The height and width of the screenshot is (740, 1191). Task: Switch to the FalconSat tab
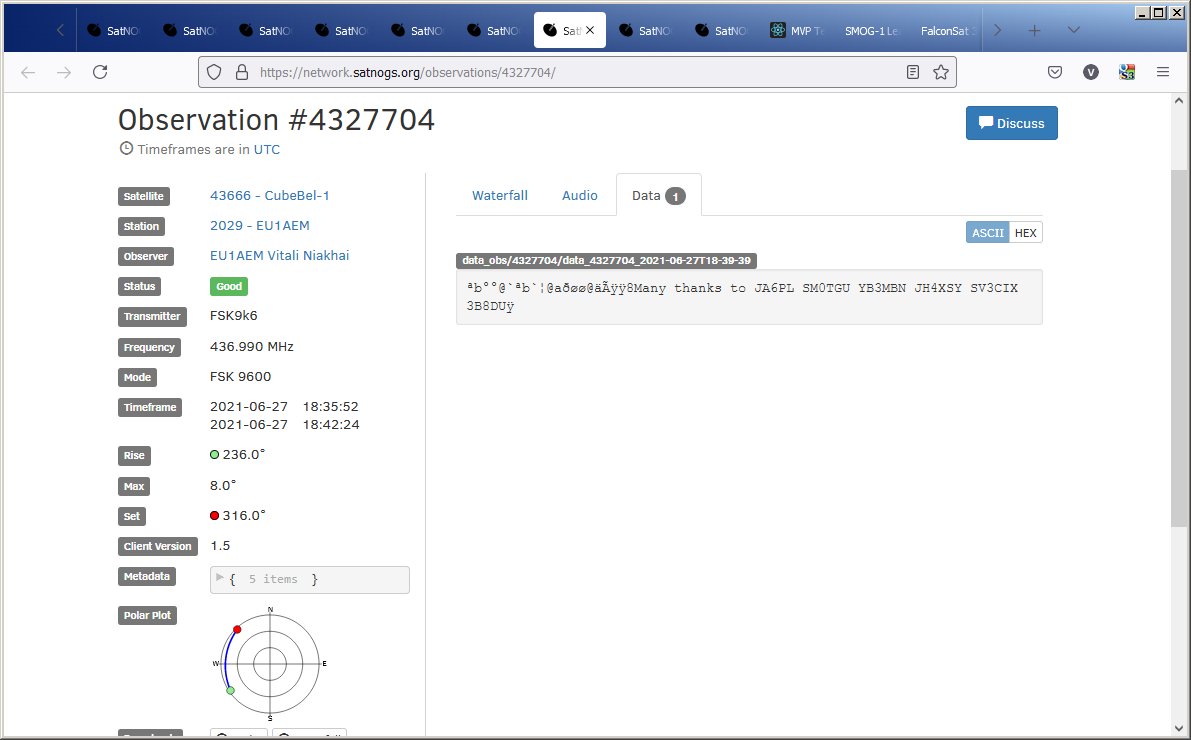(x=947, y=30)
